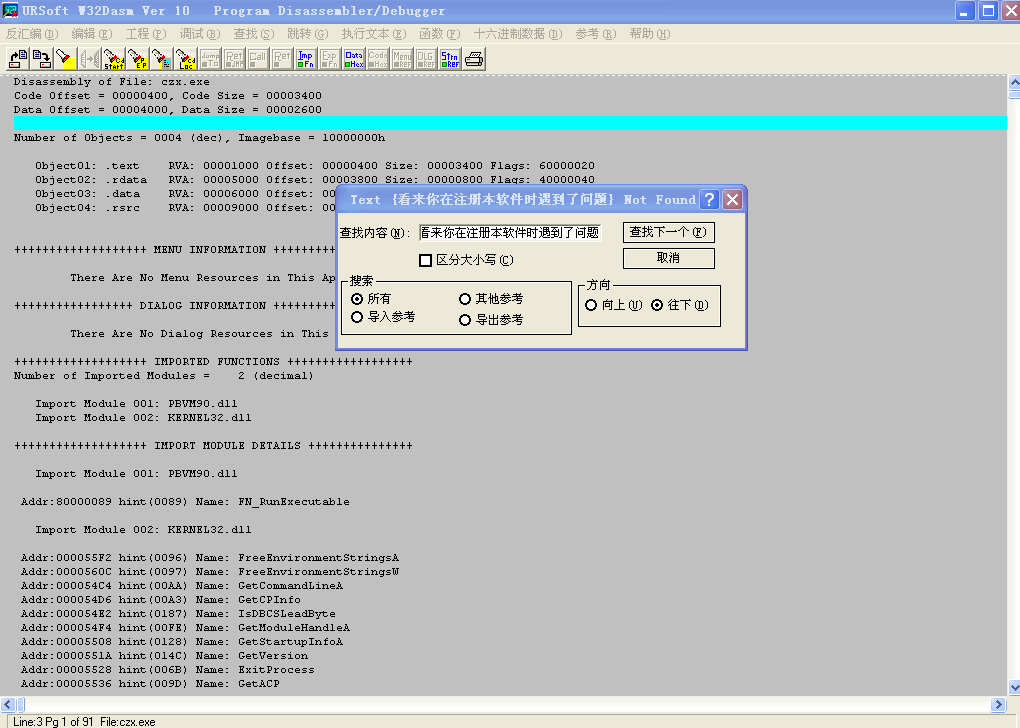Click the 'File:czx.exe' status bar text
Screen dimensions: 1020x728
[128, 721]
